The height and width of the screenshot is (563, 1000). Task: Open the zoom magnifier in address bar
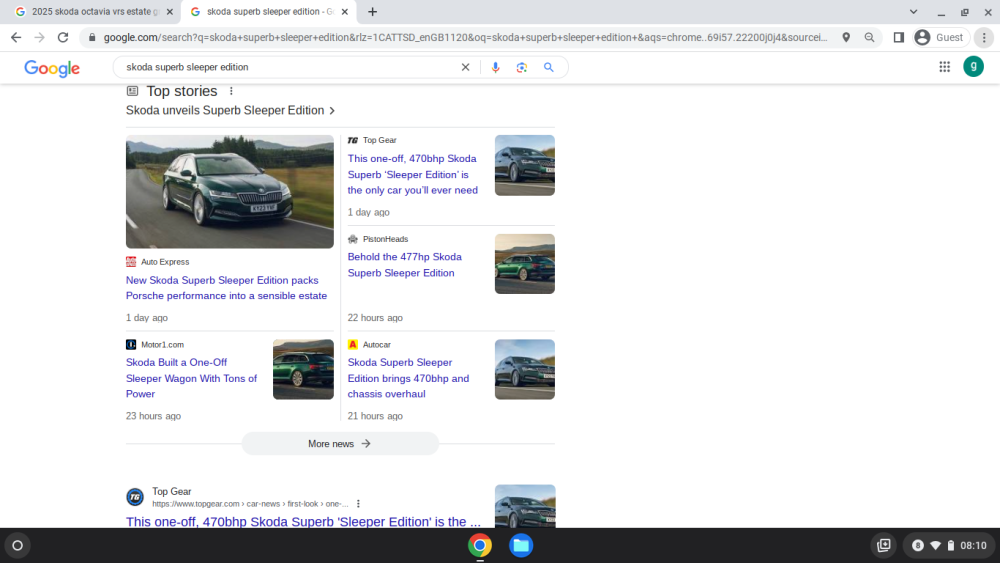coord(869,38)
